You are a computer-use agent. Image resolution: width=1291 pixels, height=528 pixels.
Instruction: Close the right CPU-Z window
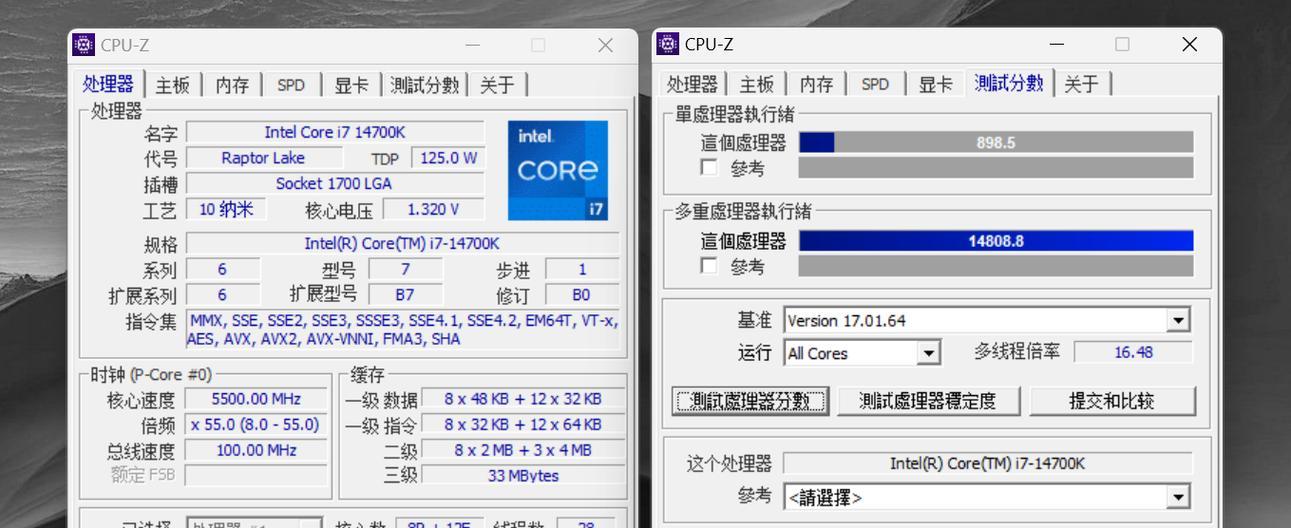[1189, 44]
